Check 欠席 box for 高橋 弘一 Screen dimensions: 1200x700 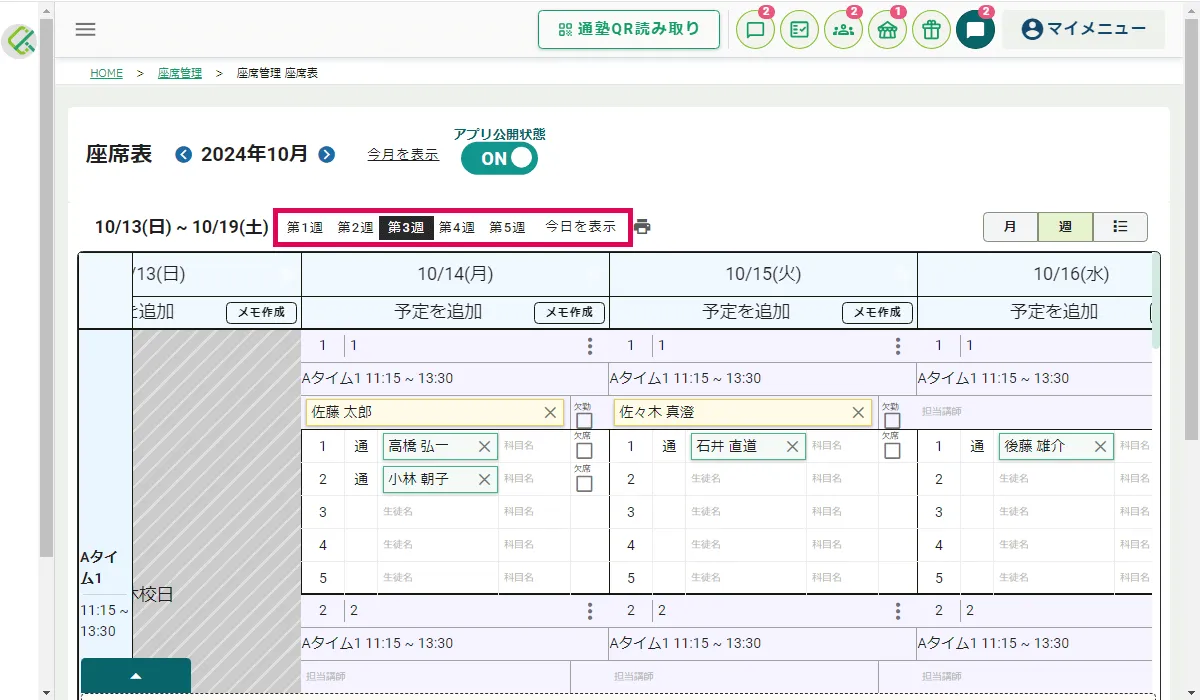(584, 451)
